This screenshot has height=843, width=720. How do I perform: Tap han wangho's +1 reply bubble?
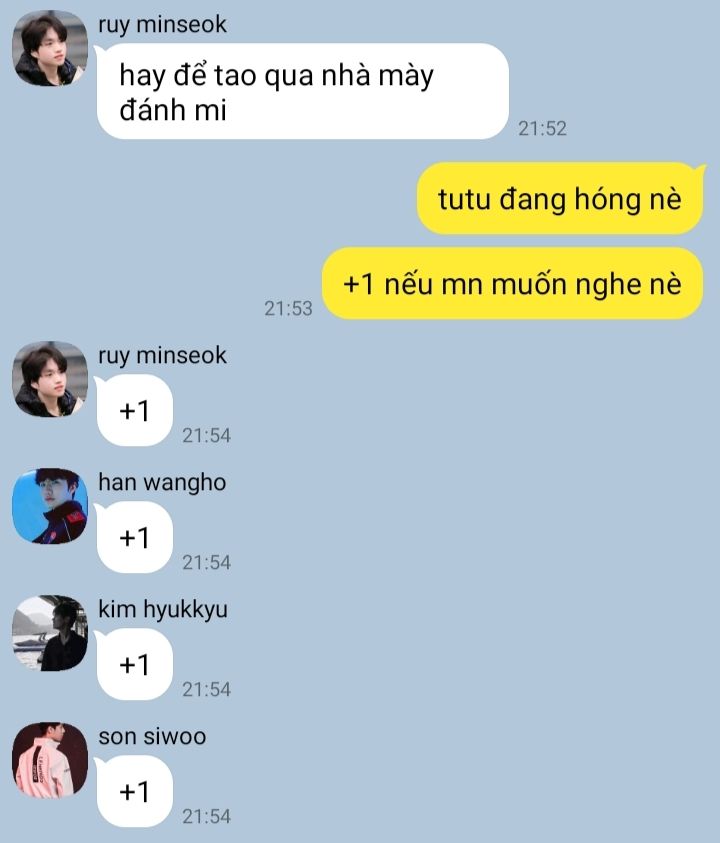[x=134, y=538]
